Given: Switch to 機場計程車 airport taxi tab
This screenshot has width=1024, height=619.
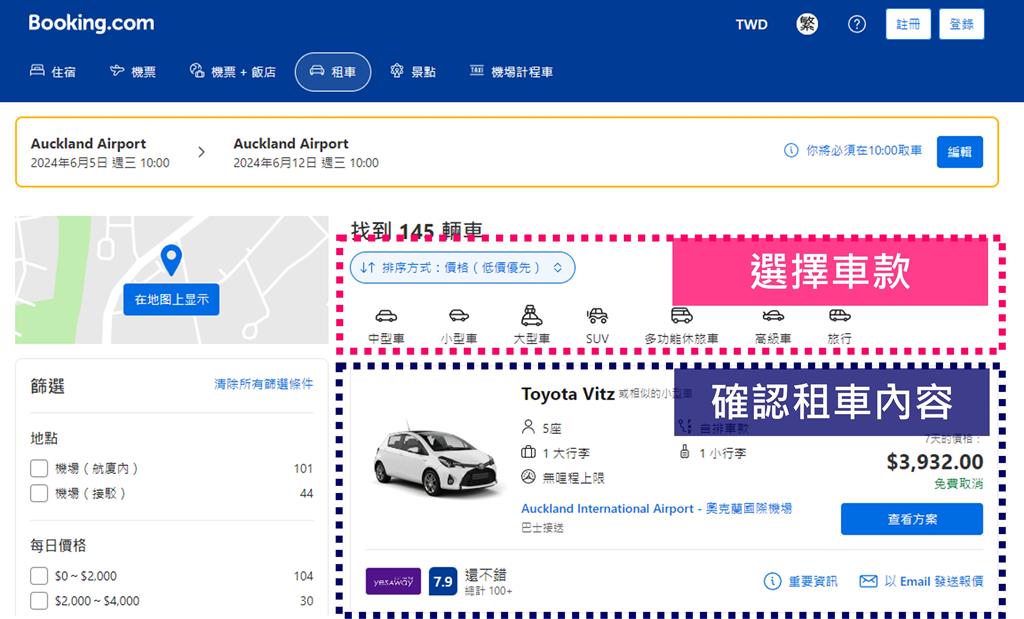Looking at the screenshot, I should tap(511, 71).
